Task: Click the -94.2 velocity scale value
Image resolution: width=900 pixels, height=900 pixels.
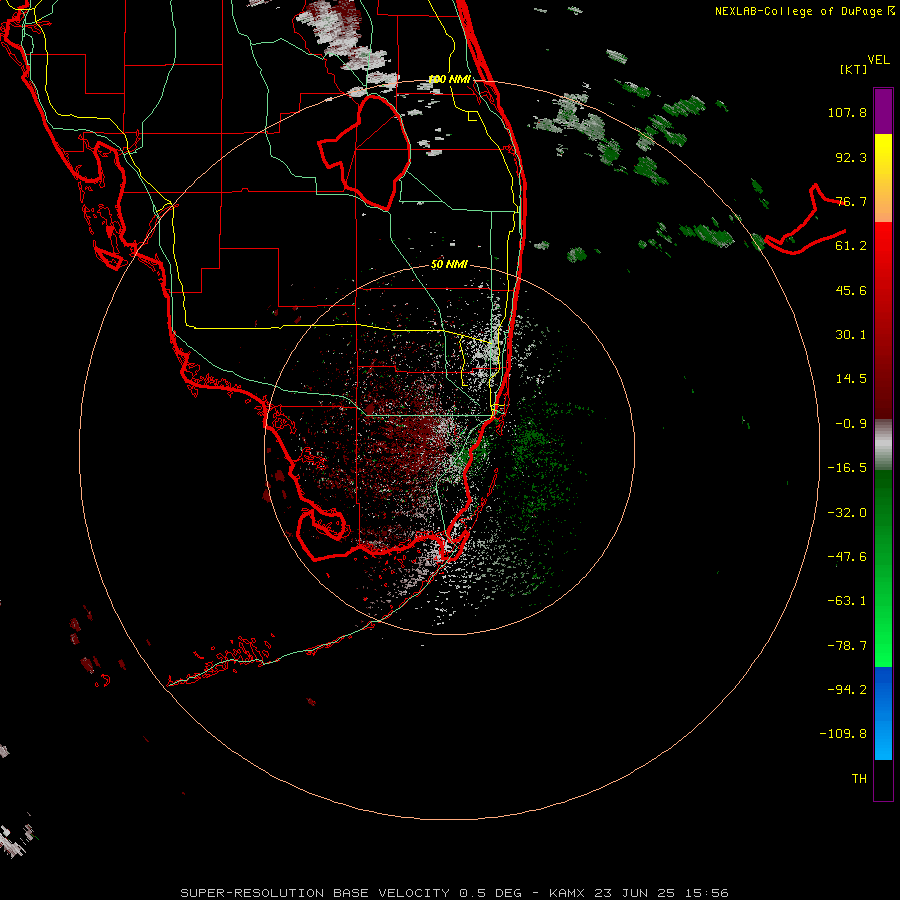Action: pos(847,689)
